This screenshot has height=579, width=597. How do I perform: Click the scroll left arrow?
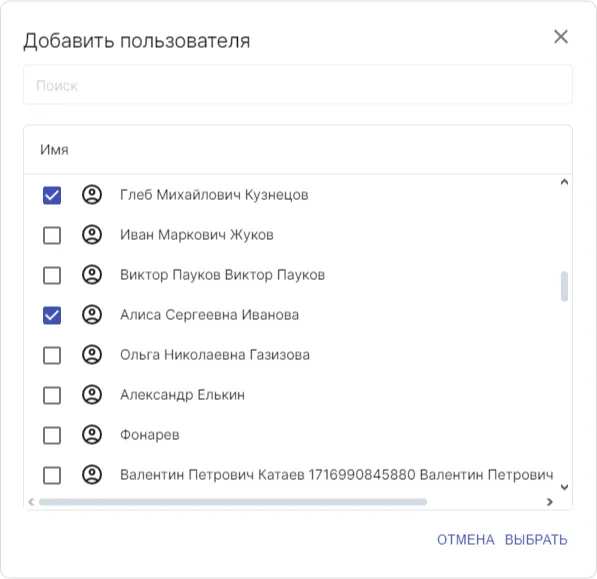pyautogui.click(x=32, y=502)
